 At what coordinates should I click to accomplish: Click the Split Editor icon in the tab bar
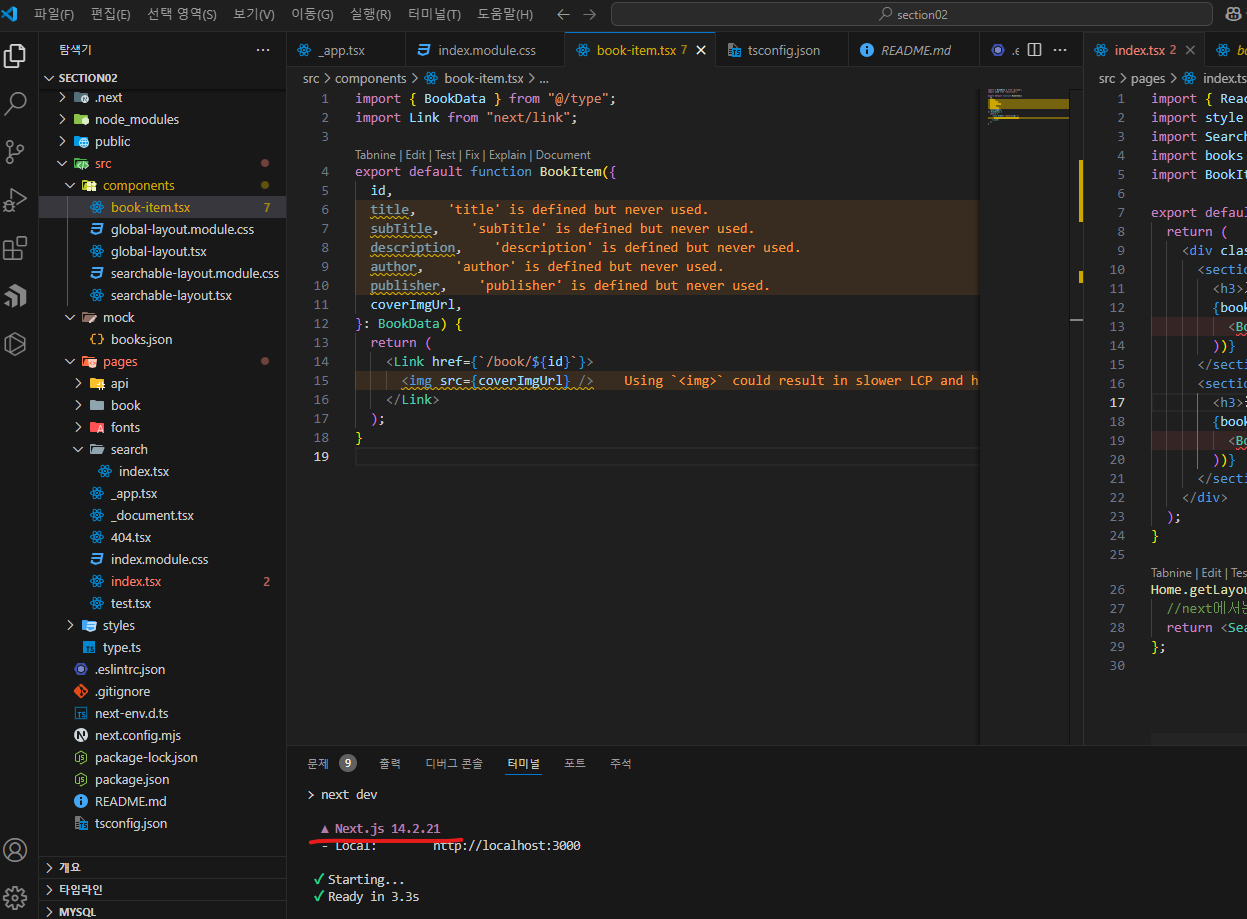[1035, 50]
